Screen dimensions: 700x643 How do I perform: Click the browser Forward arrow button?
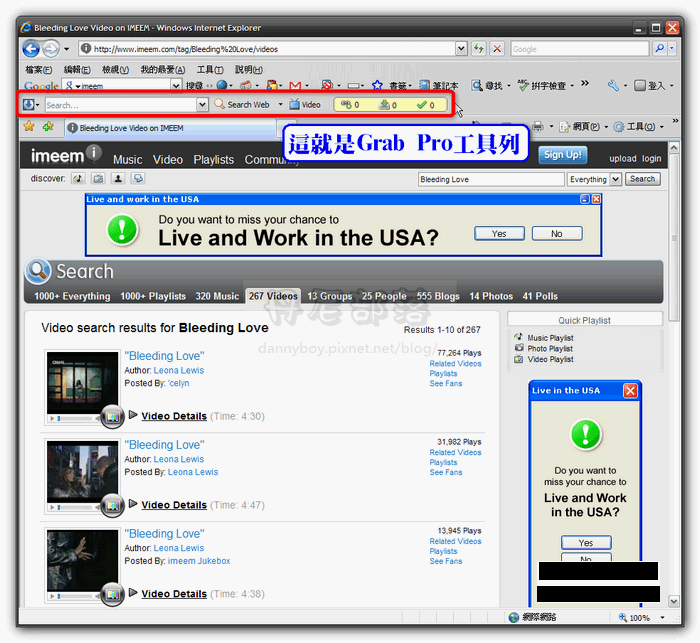click(x=51, y=49)
